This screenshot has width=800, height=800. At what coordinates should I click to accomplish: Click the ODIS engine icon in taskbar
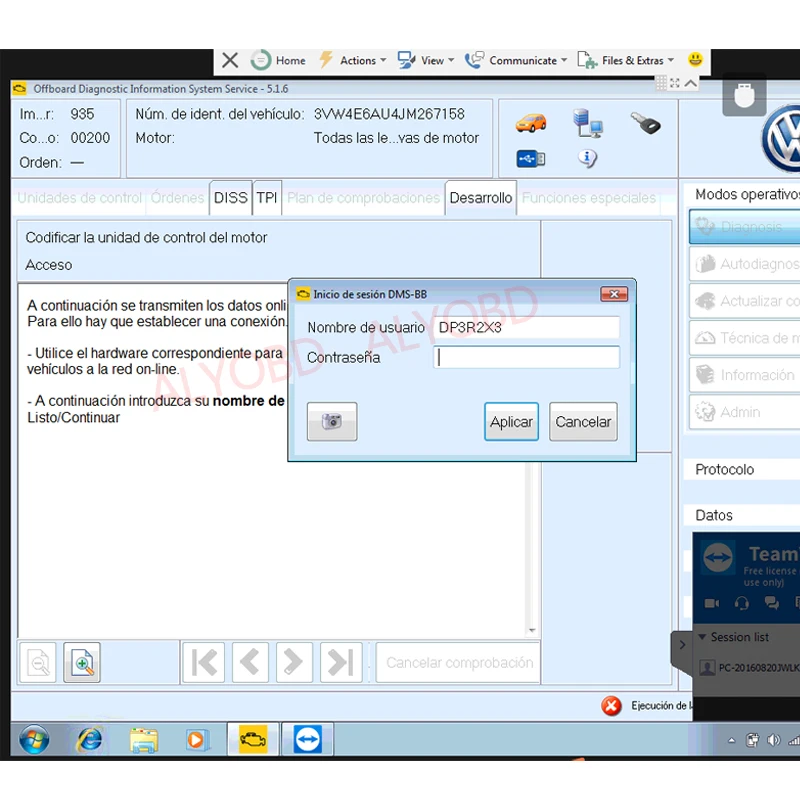tap(253, 739)
